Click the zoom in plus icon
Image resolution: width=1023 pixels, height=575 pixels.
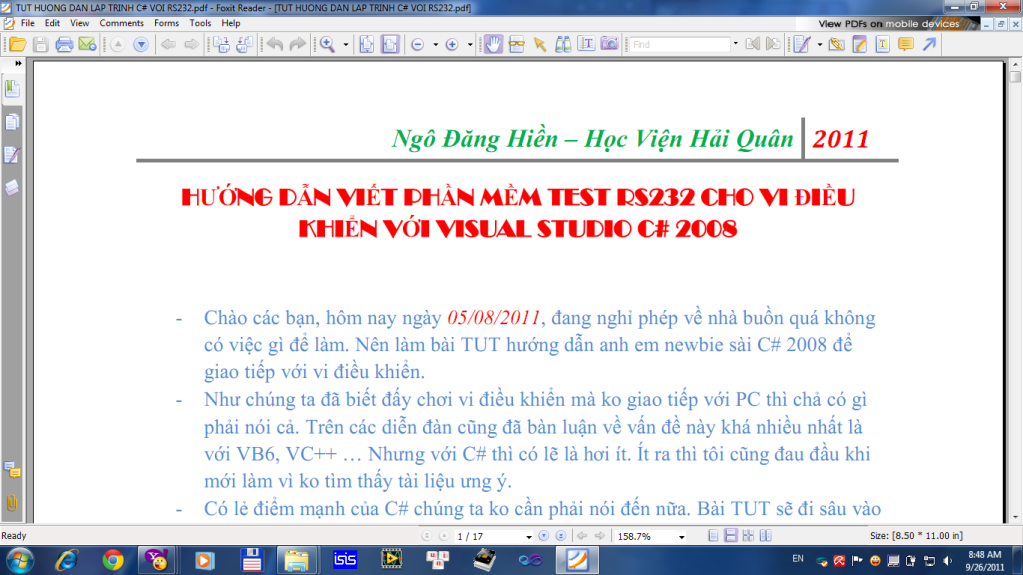tap(451, 44)
